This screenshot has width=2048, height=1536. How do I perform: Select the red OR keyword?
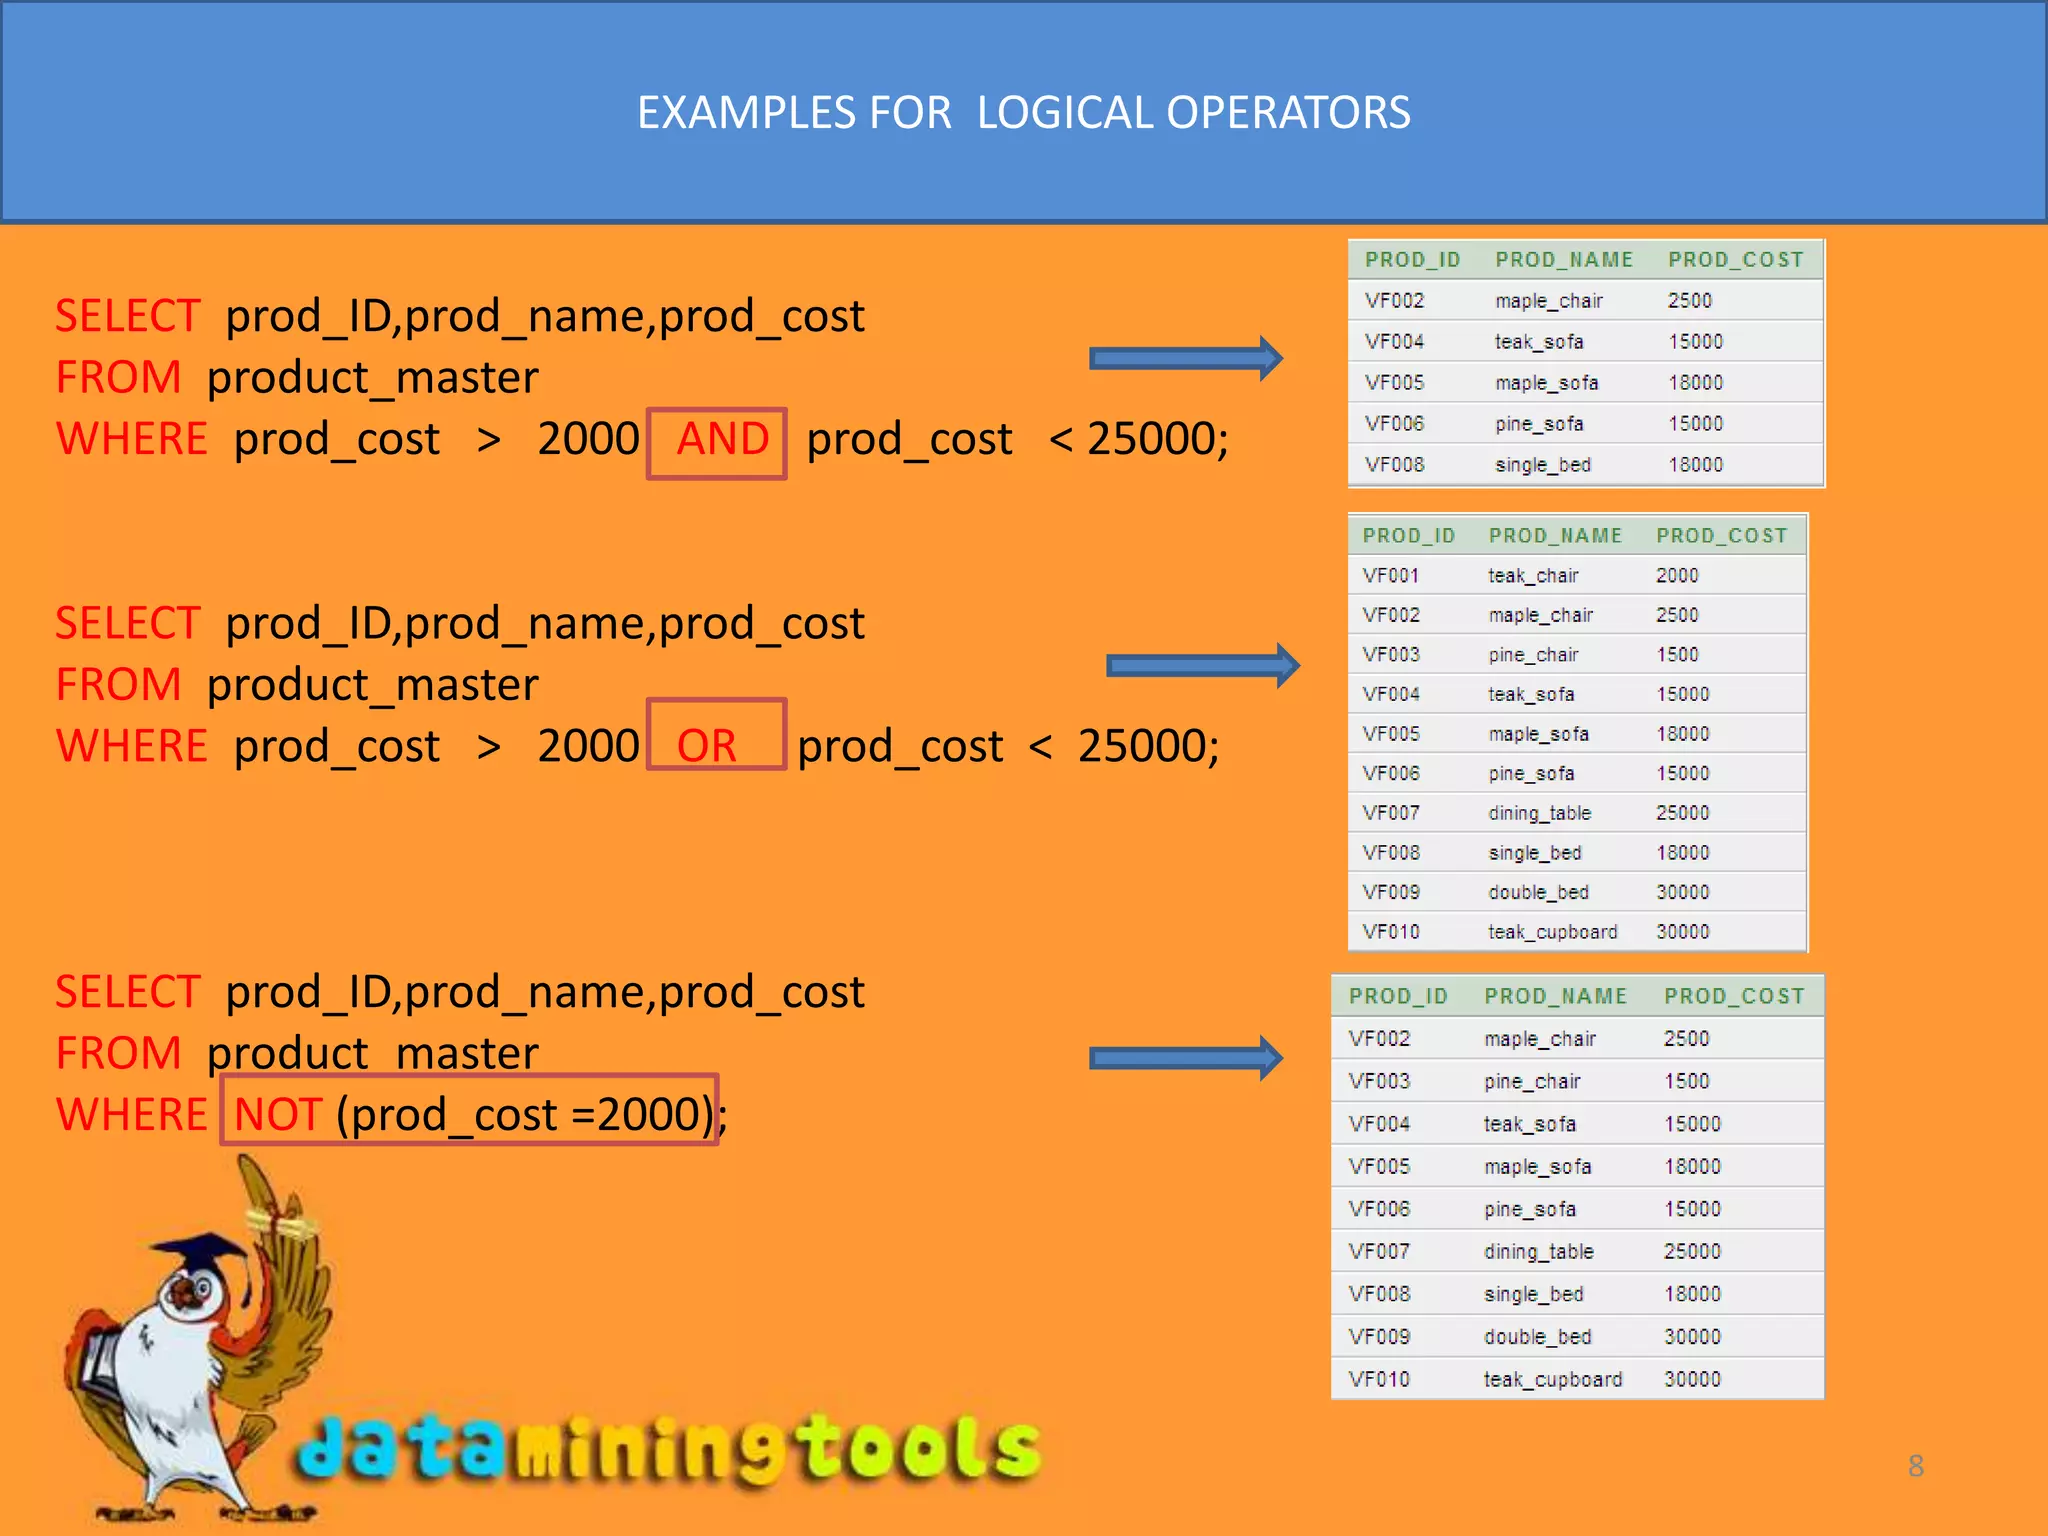[x=706, y=746]
